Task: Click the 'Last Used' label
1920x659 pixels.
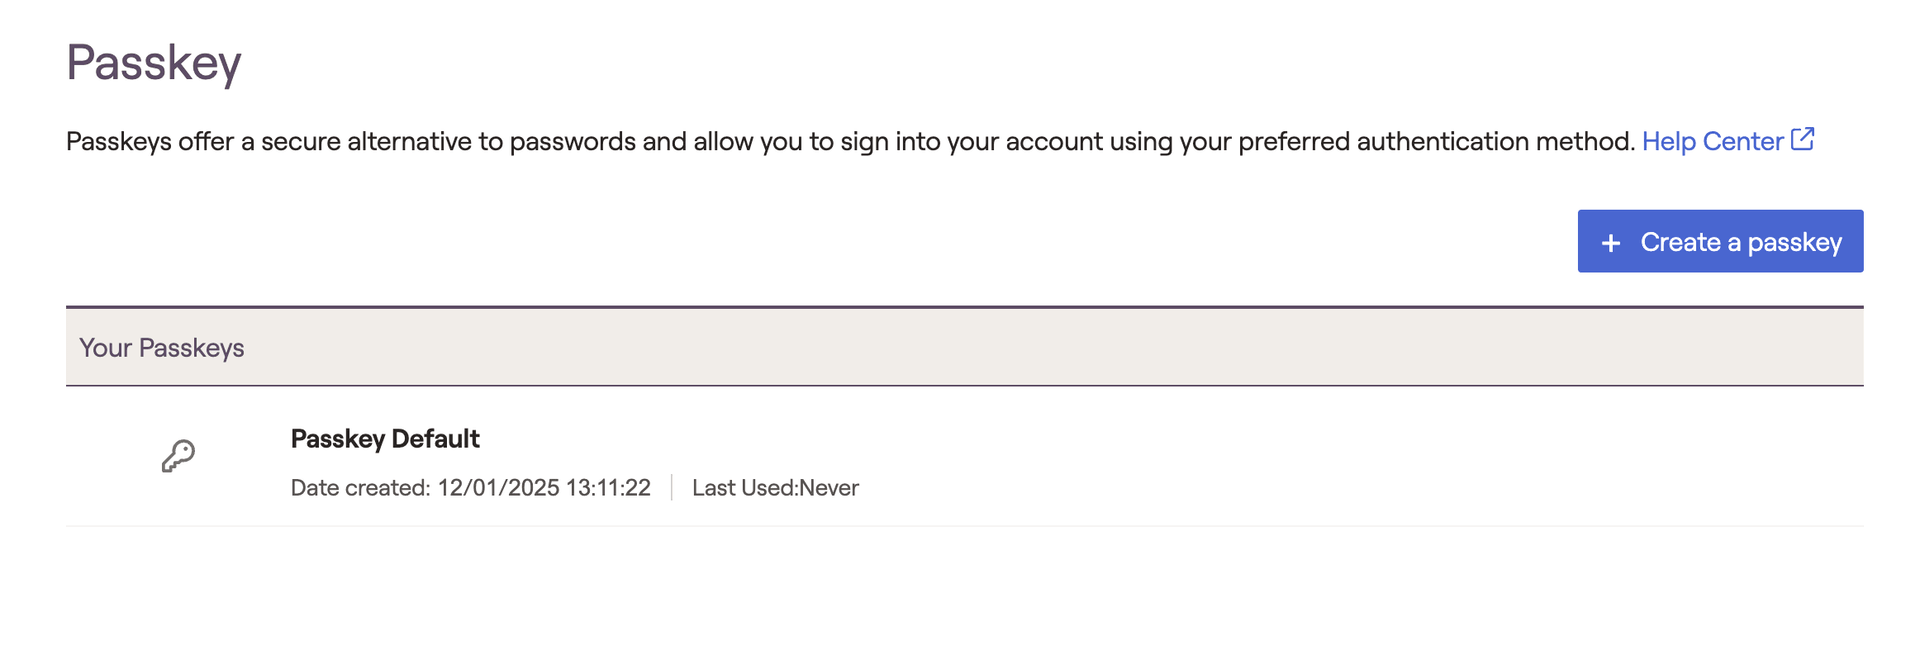Action: point(743,488)
